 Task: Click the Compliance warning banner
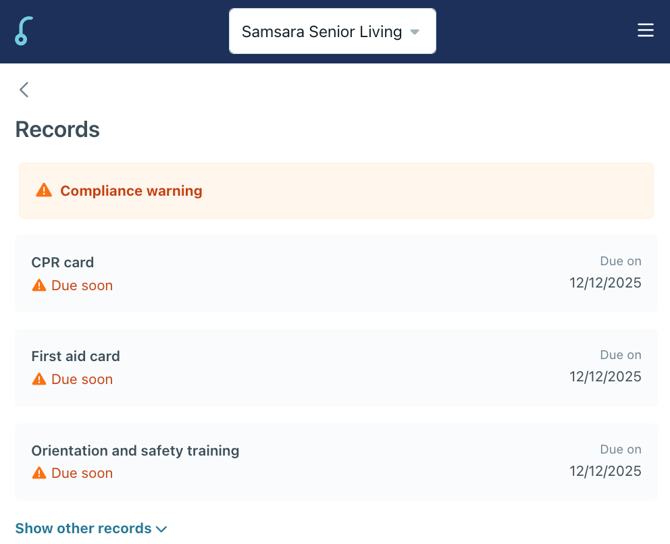point(335,190)
